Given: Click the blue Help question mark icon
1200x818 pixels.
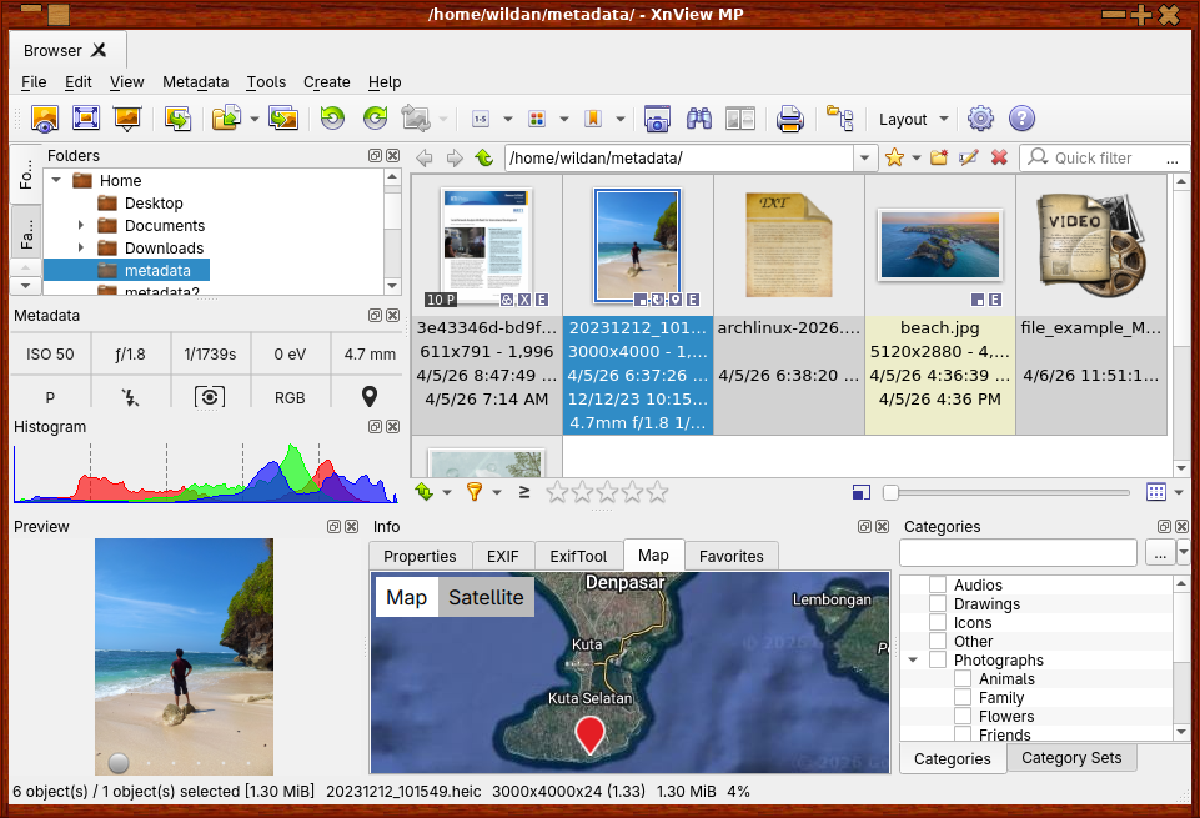Looking at the screenshot, I should click(x=1021, y=119).
